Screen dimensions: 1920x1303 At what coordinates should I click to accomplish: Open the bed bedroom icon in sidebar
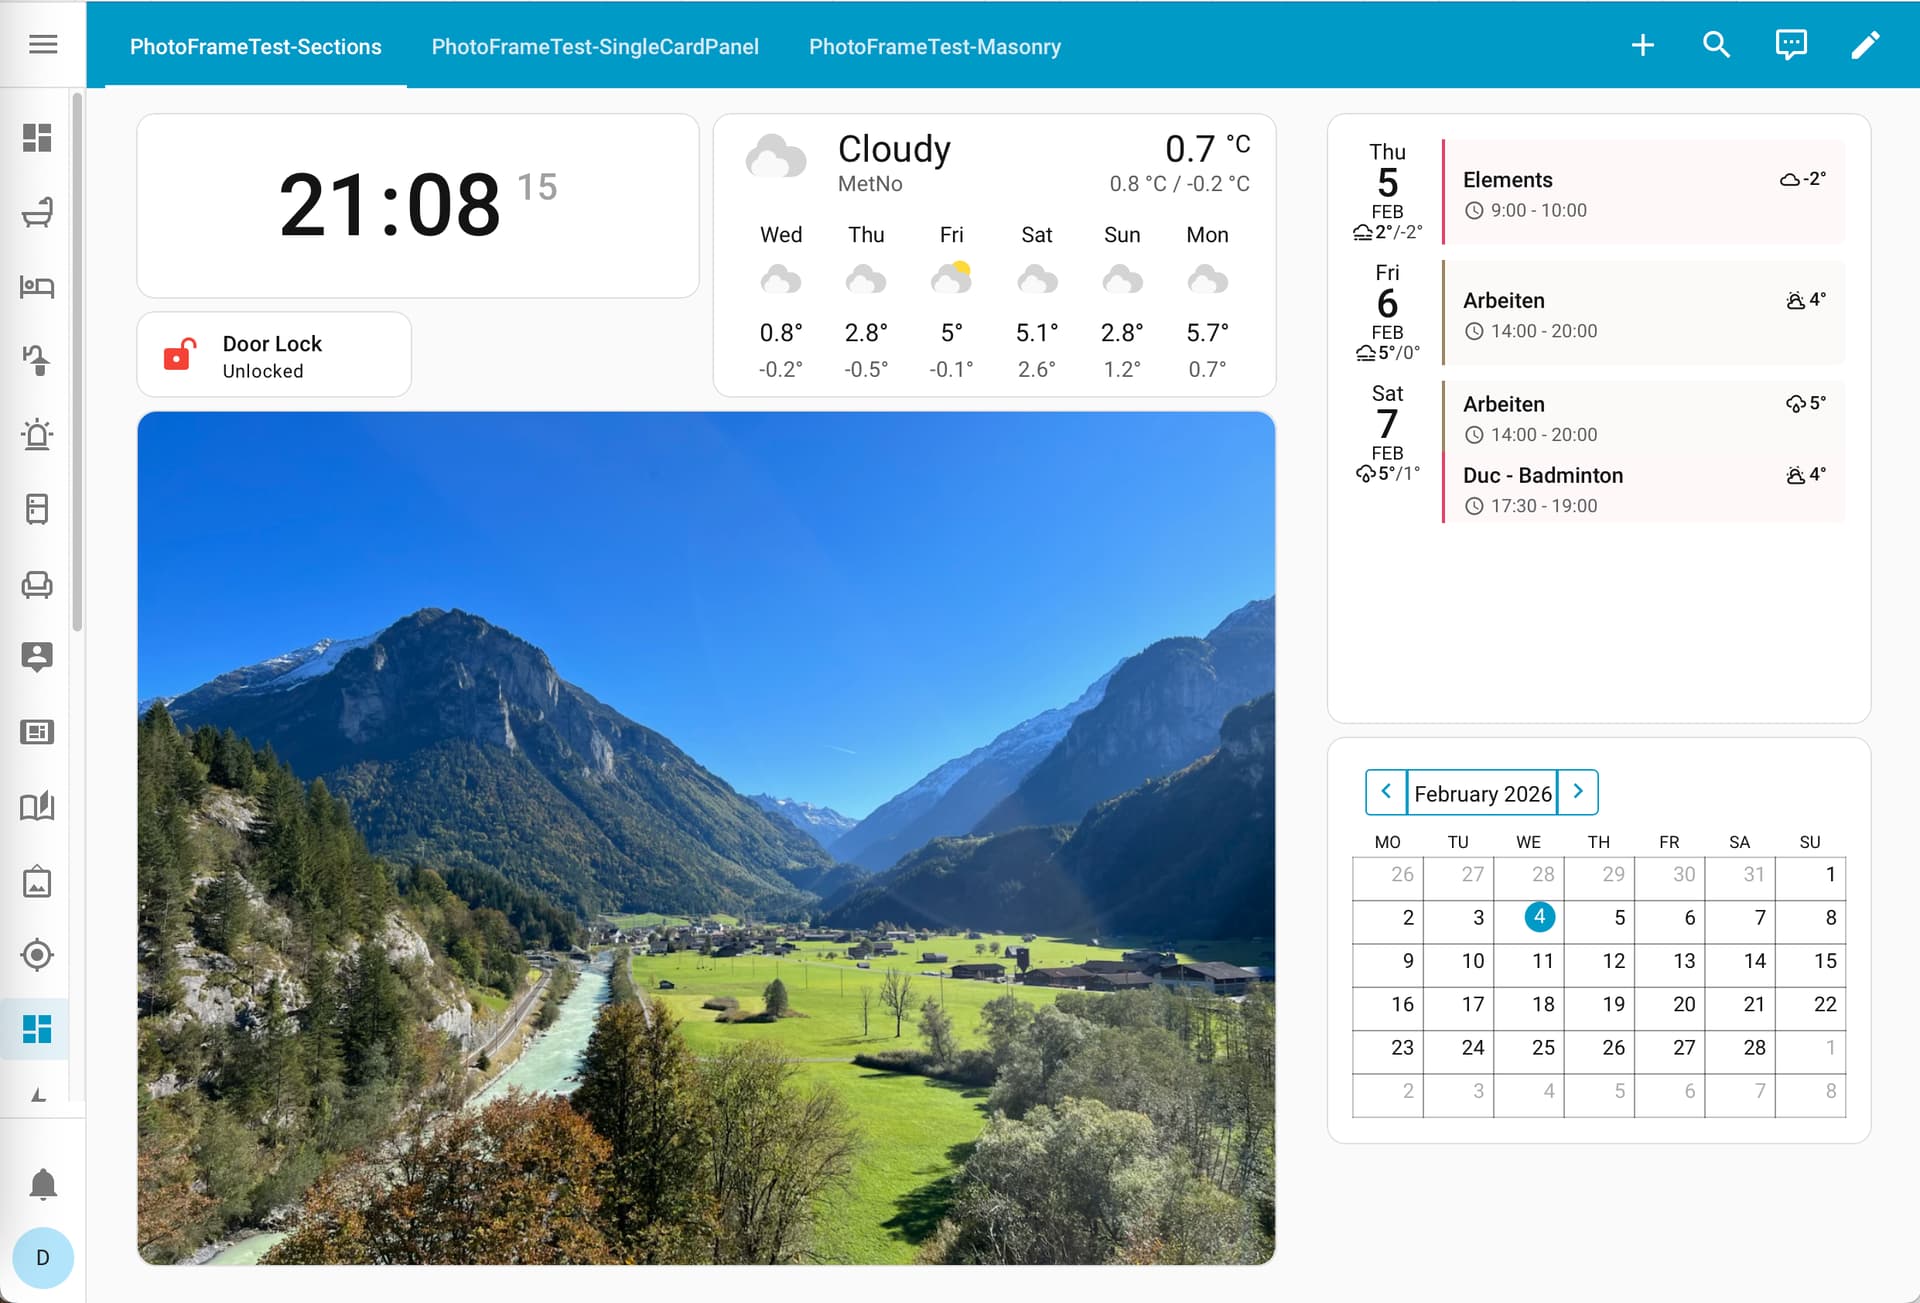[x=37, y=287]
